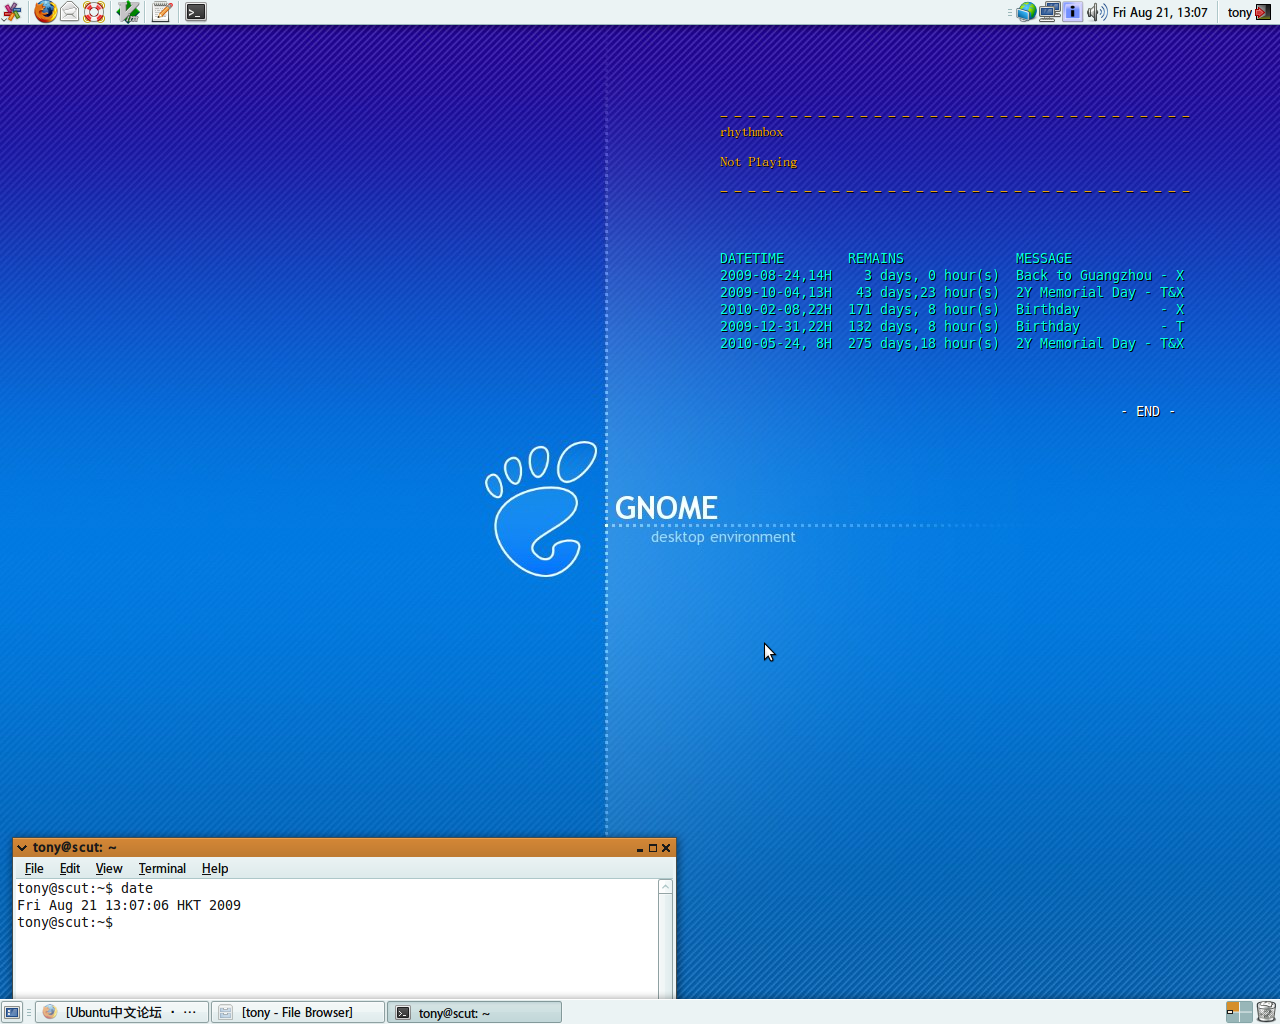This screenshot has height=1024, width=1280.
Task: Maximize the tony@scut terminal window
Action: pos(653,848)
